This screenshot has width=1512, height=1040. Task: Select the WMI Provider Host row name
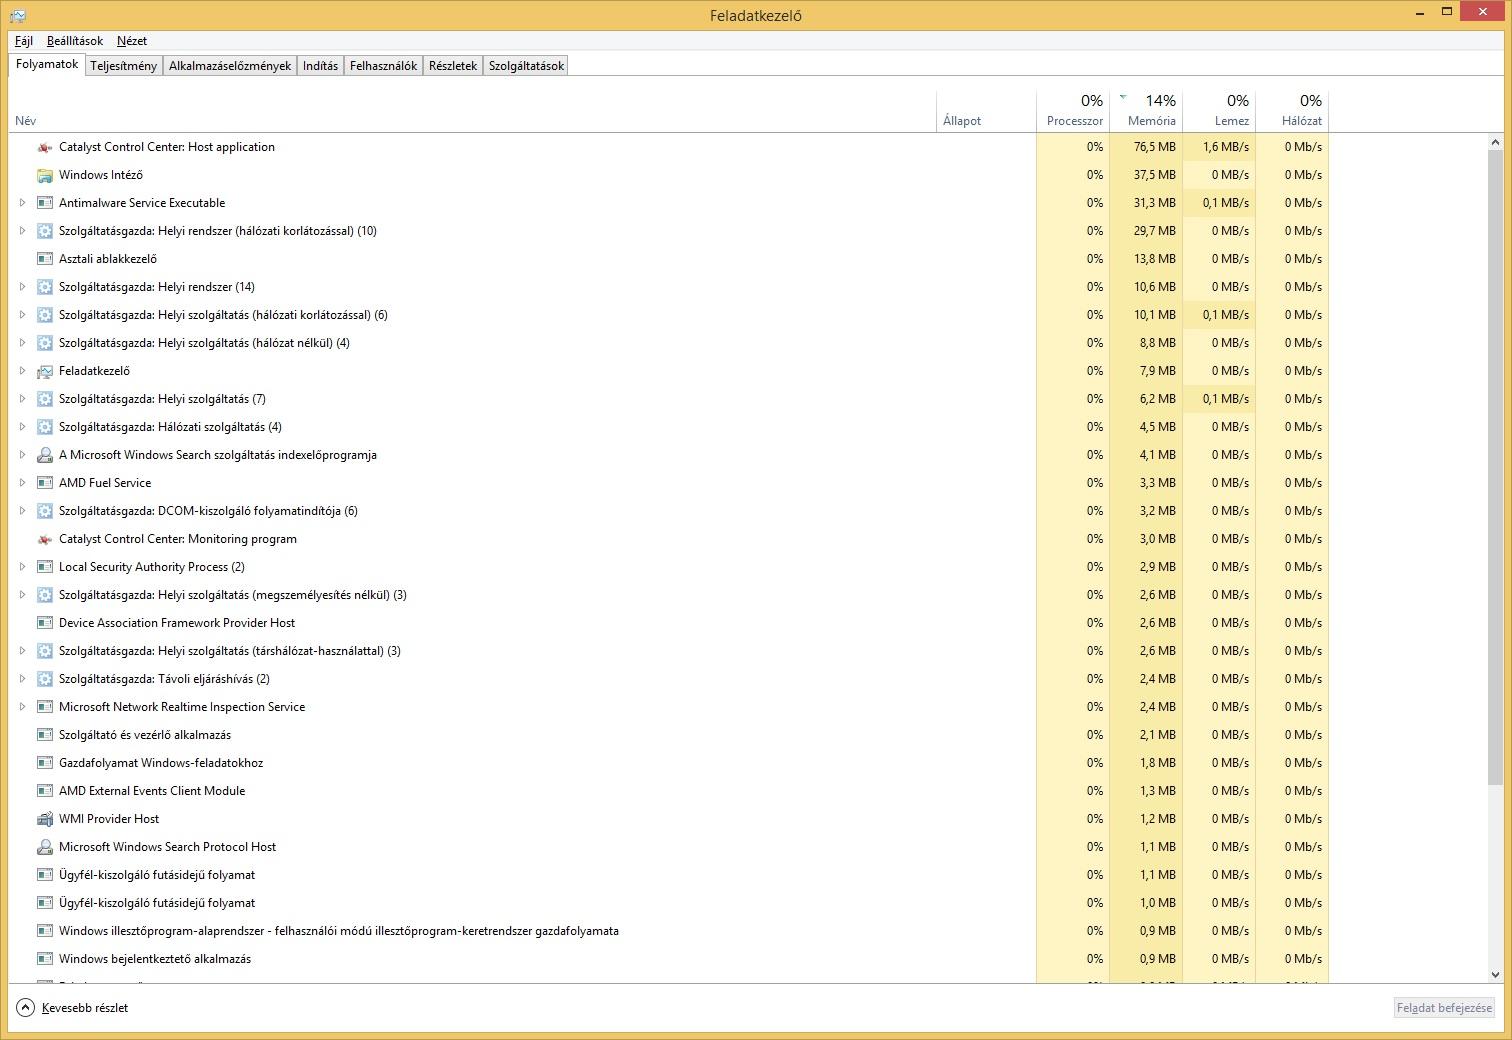coord(109,819)
